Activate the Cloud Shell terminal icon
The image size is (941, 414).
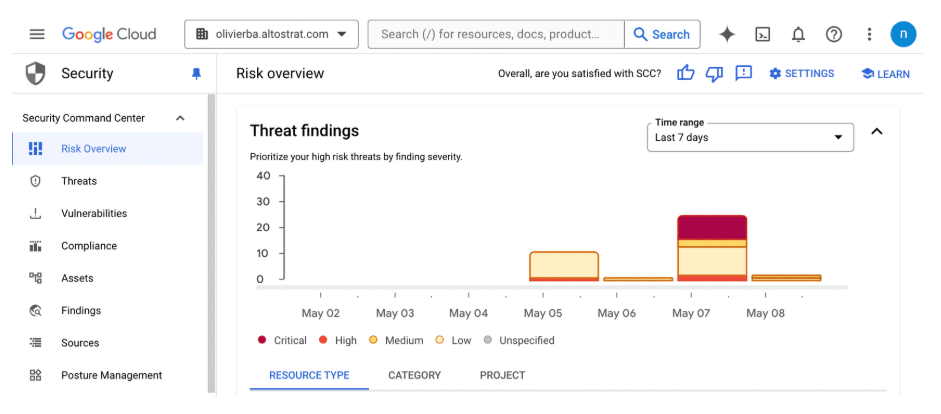point(763,34)
